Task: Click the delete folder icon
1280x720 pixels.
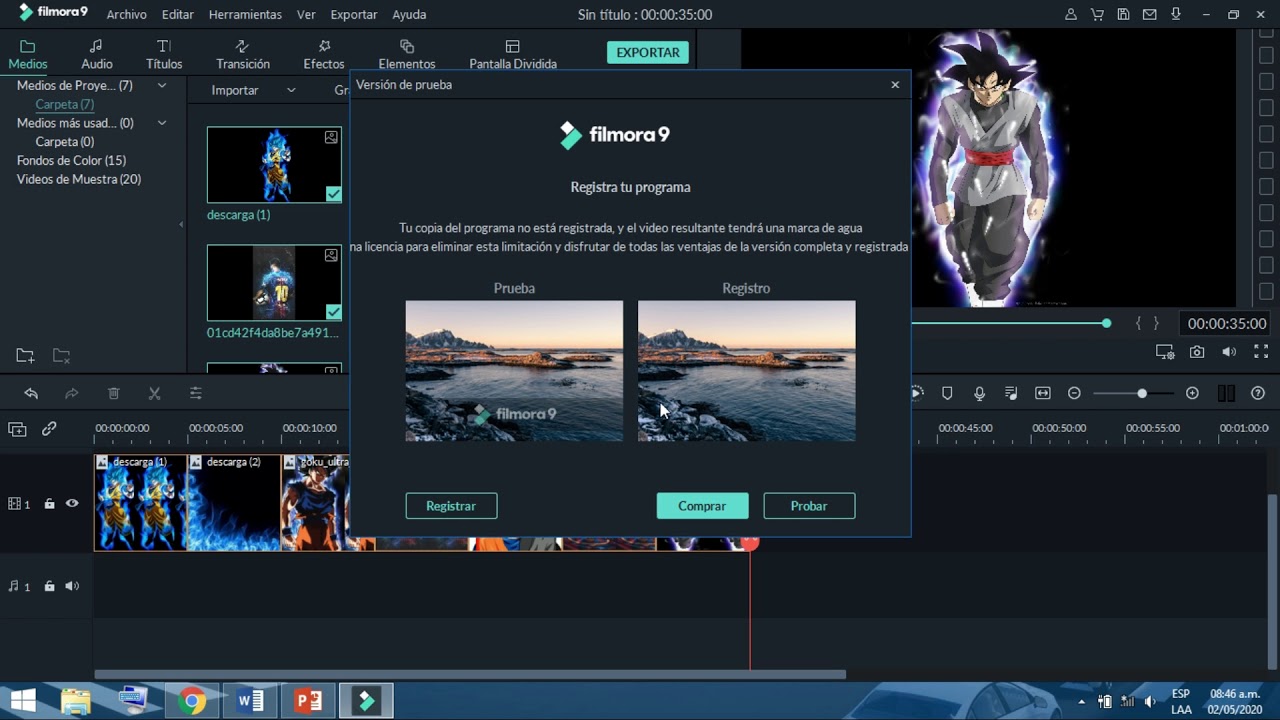Action: (61, 355)
